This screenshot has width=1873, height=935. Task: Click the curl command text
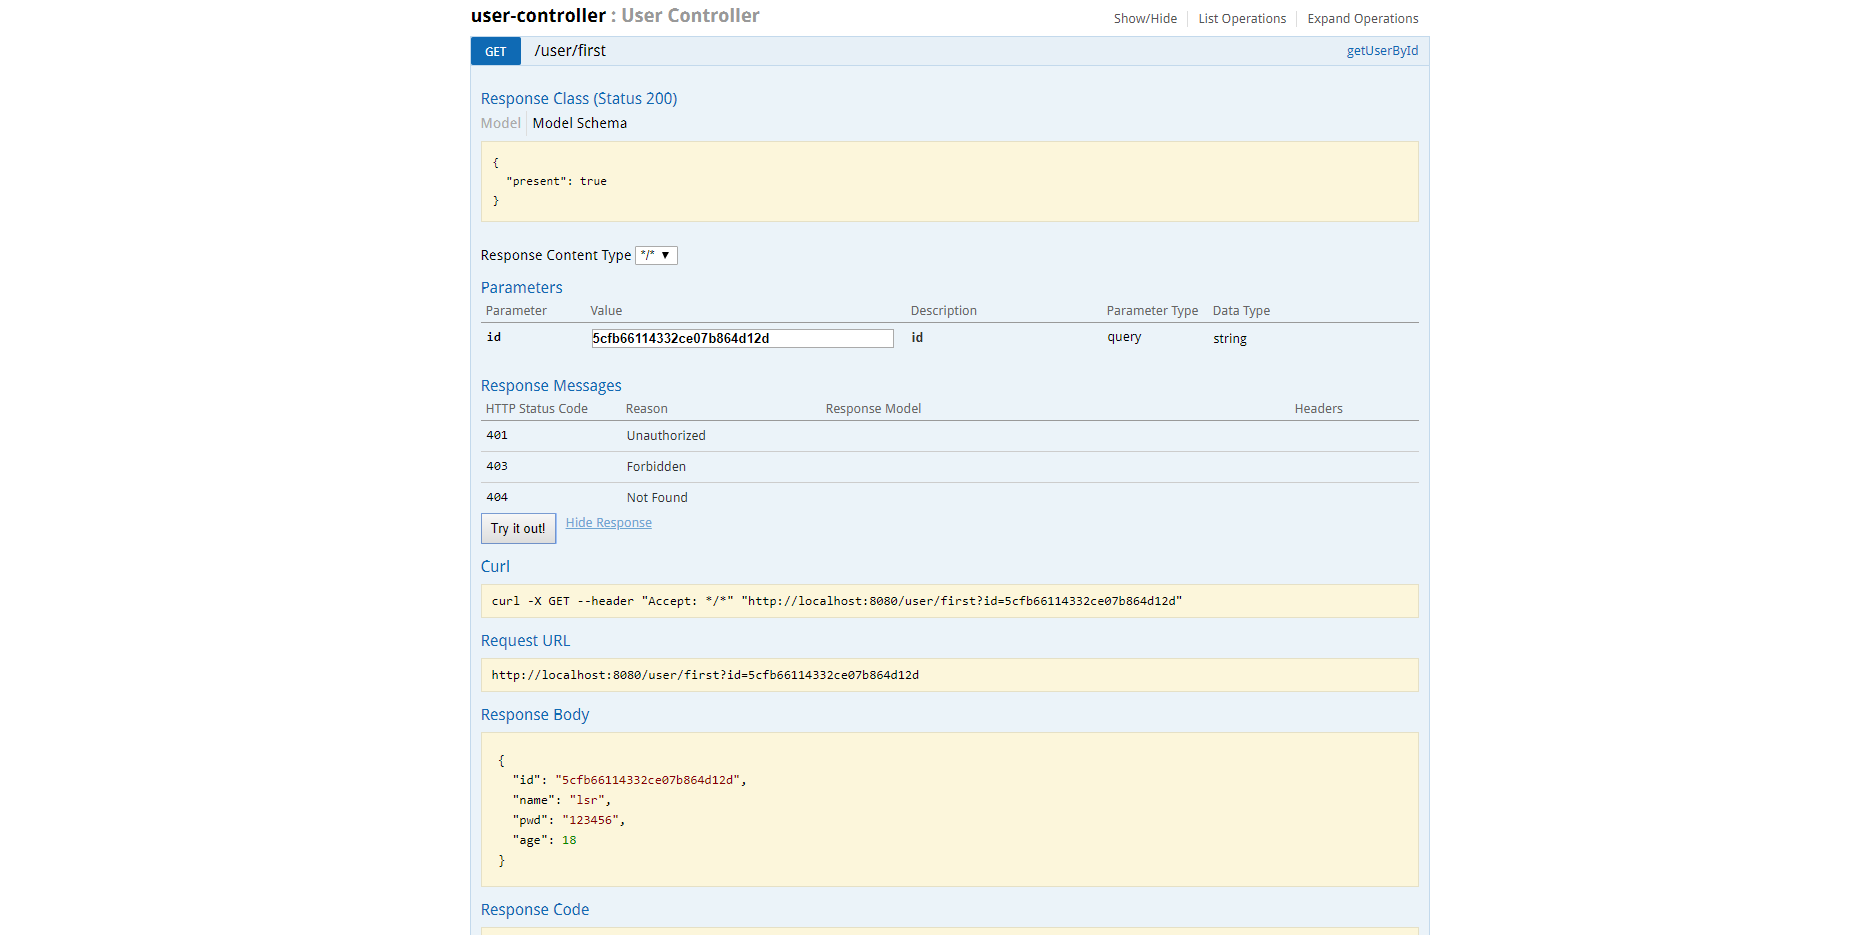[x=837, y=601]
